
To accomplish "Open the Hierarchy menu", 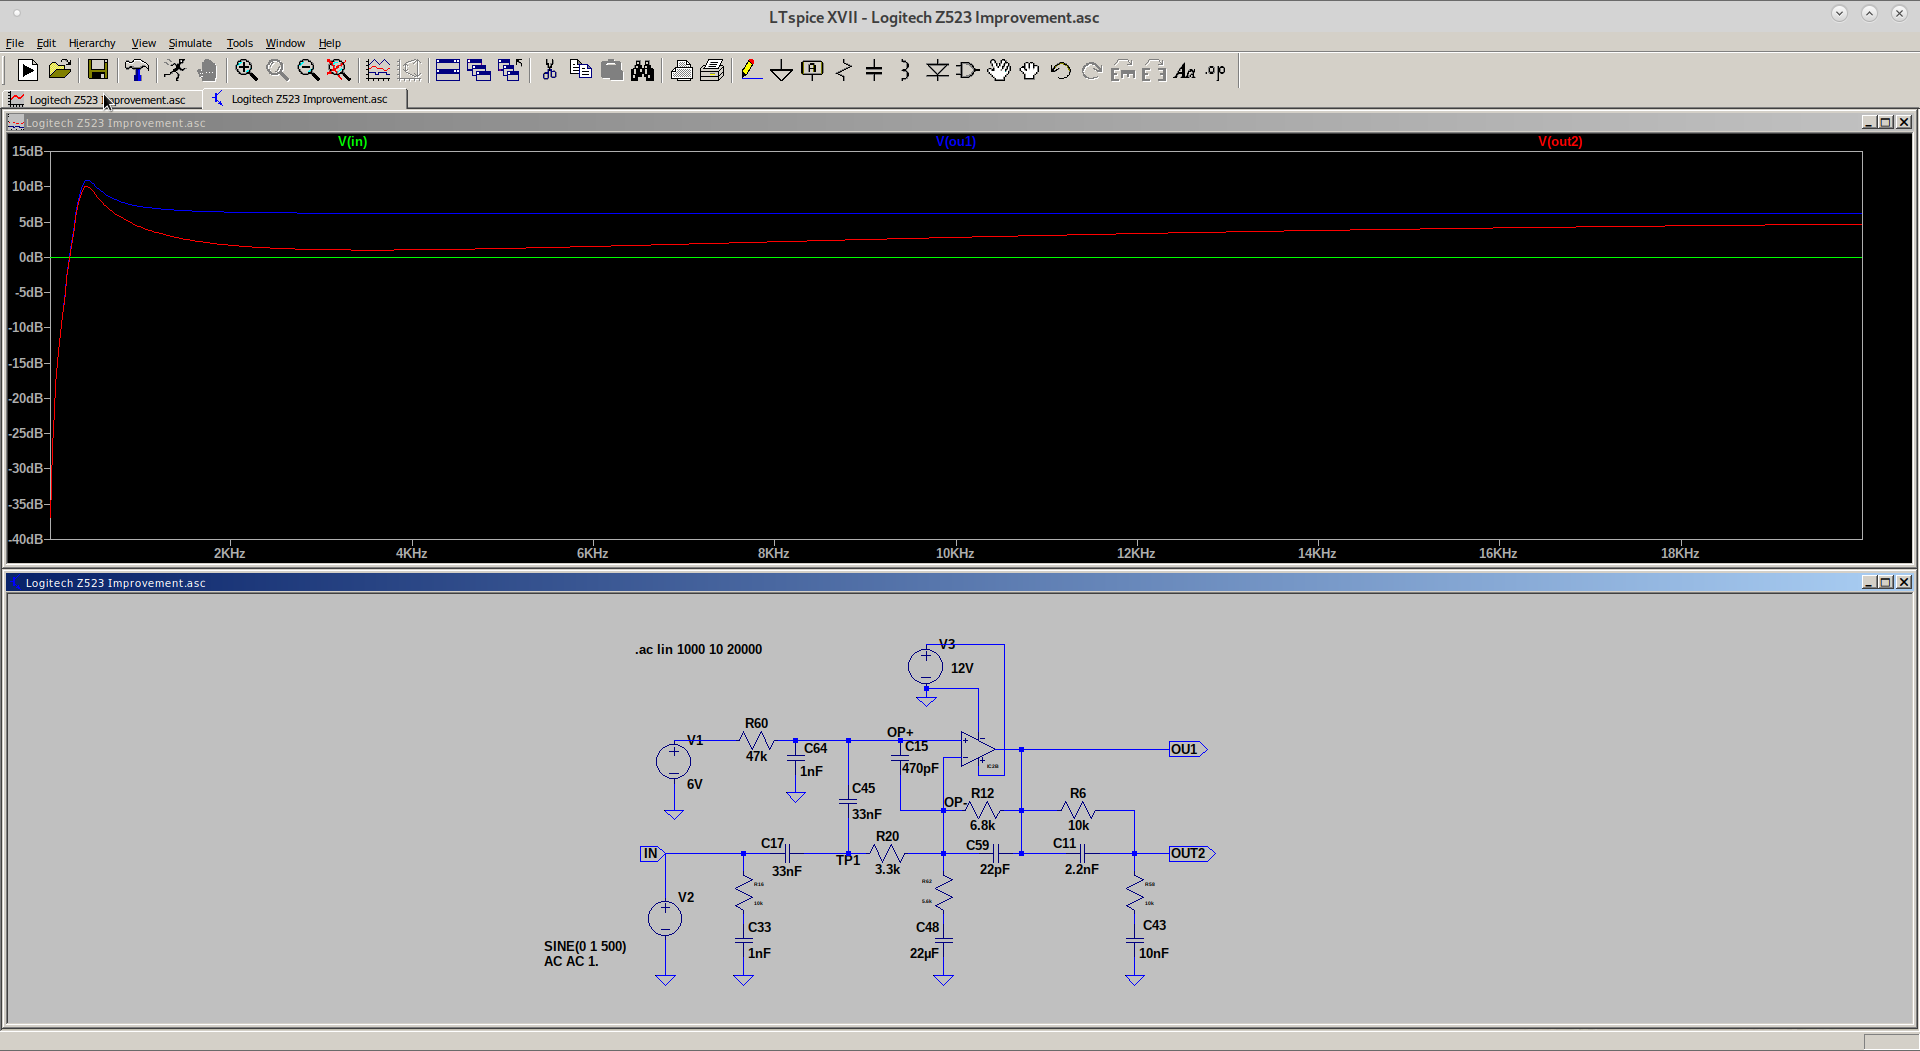I will point(92,43).
